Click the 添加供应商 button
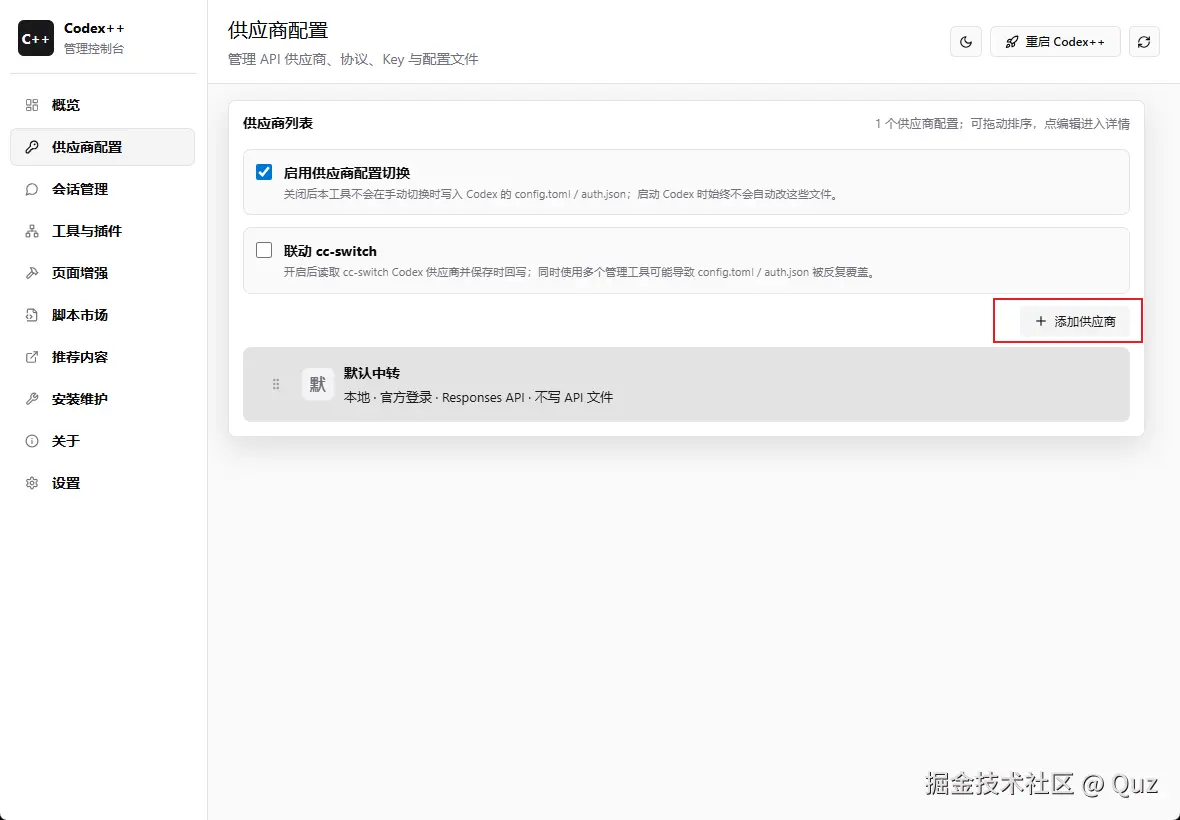 pyautogui.click(x=1075, y=321)
